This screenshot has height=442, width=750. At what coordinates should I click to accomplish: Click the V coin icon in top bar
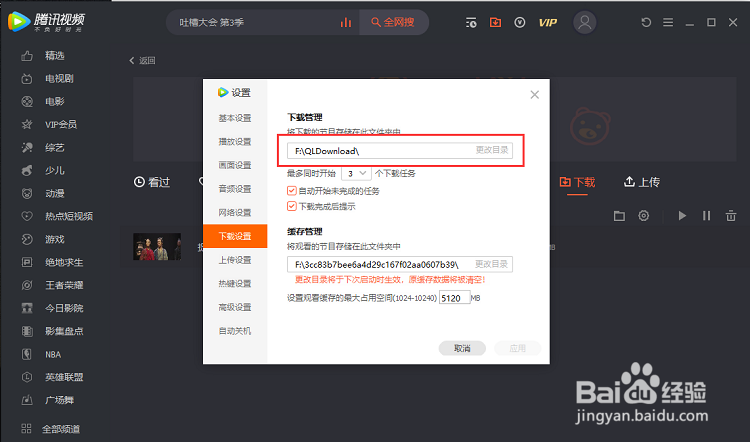tap(520, 22)
